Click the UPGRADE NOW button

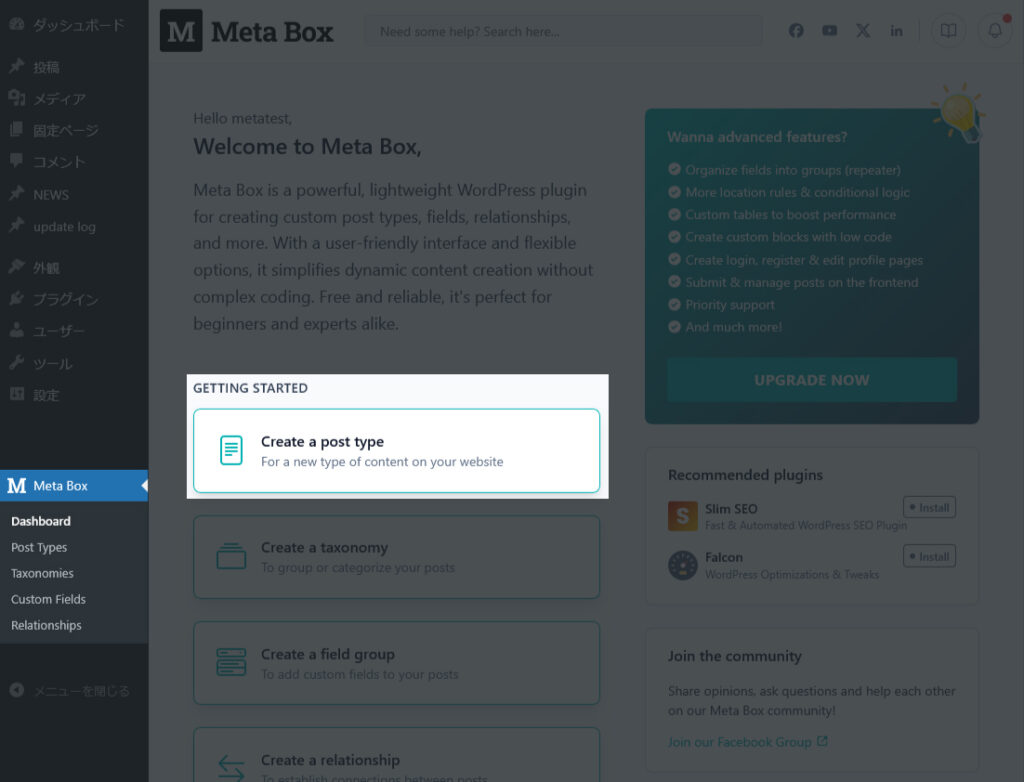tap(811, 380)
